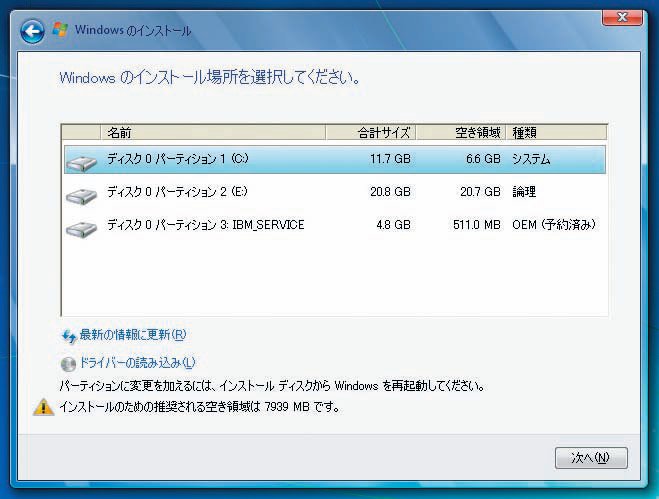The image size is (659, 499).
Task: Click the refresh arrows icon beside 最新の情報に更新
Action: [69, 336]
